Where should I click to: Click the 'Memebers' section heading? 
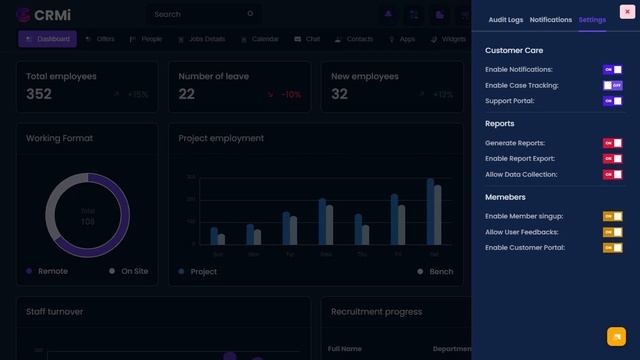coord(505,197)
